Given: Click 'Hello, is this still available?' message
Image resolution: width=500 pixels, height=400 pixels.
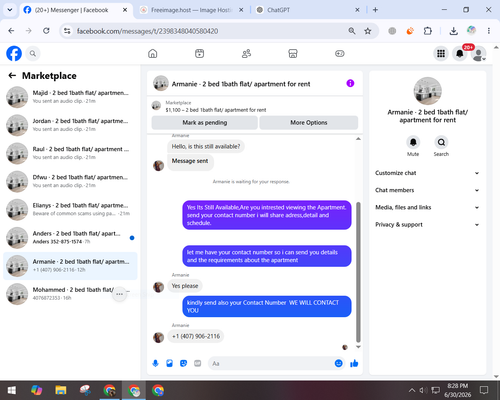Looking at the screenshot, I should coord(206,146).
